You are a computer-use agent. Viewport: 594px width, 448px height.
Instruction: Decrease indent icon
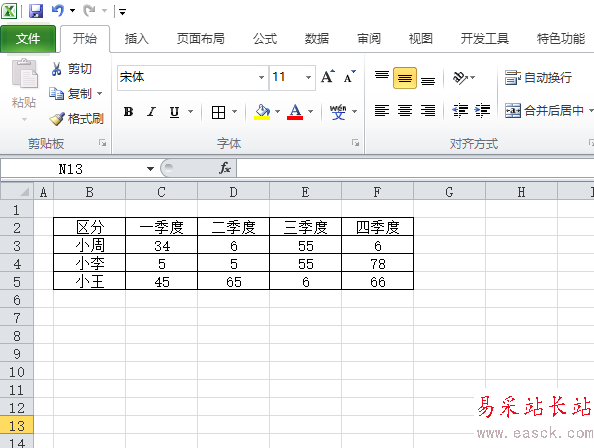(x=460, y=111)
